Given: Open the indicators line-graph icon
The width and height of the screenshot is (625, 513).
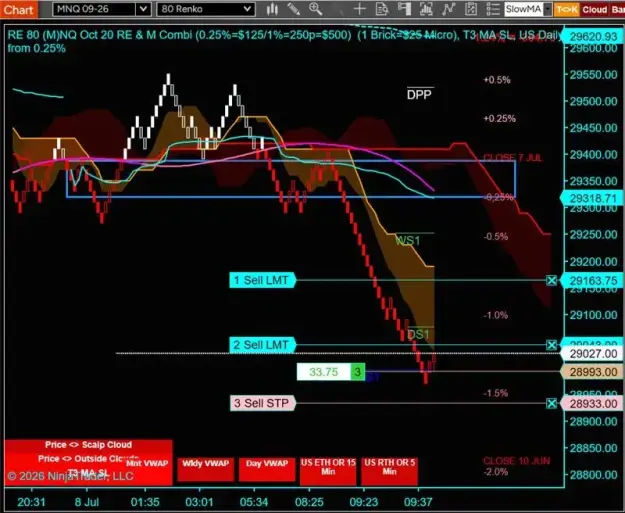Looking at the screenshot, I should click(x=448, y=9).
